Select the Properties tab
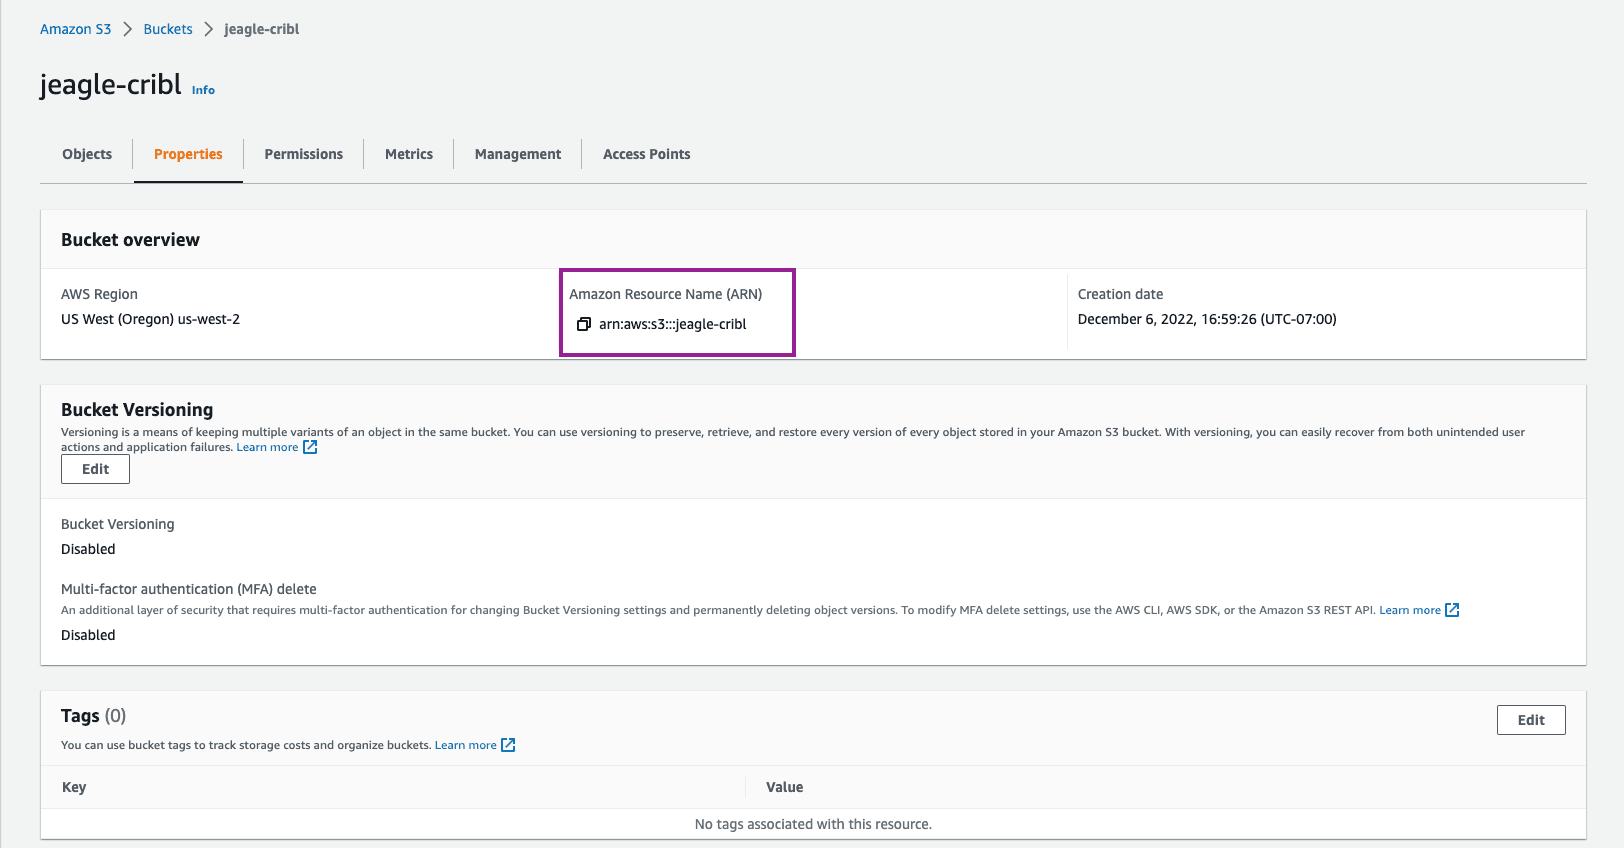The image size is (1624, 848). tap(188, 154)
